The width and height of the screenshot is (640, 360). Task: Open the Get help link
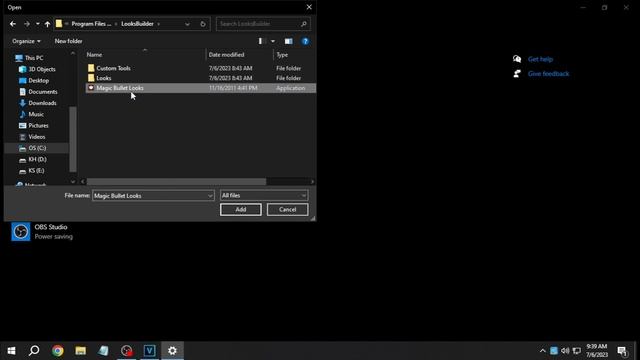tap(540, 59)
